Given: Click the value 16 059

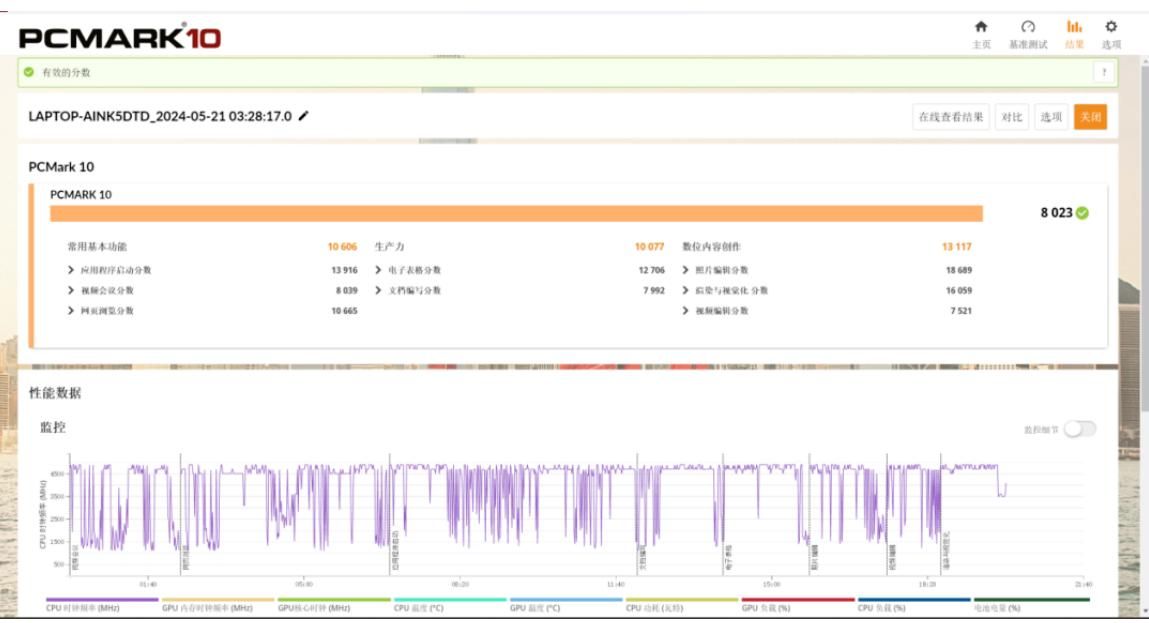Looking at the screenshot, I should pos(958,290).
